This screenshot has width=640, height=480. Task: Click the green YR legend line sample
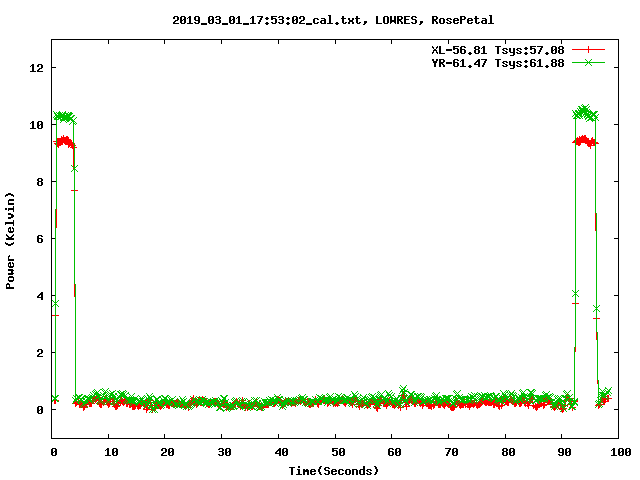pyautogui.click(x=588, y=62)
